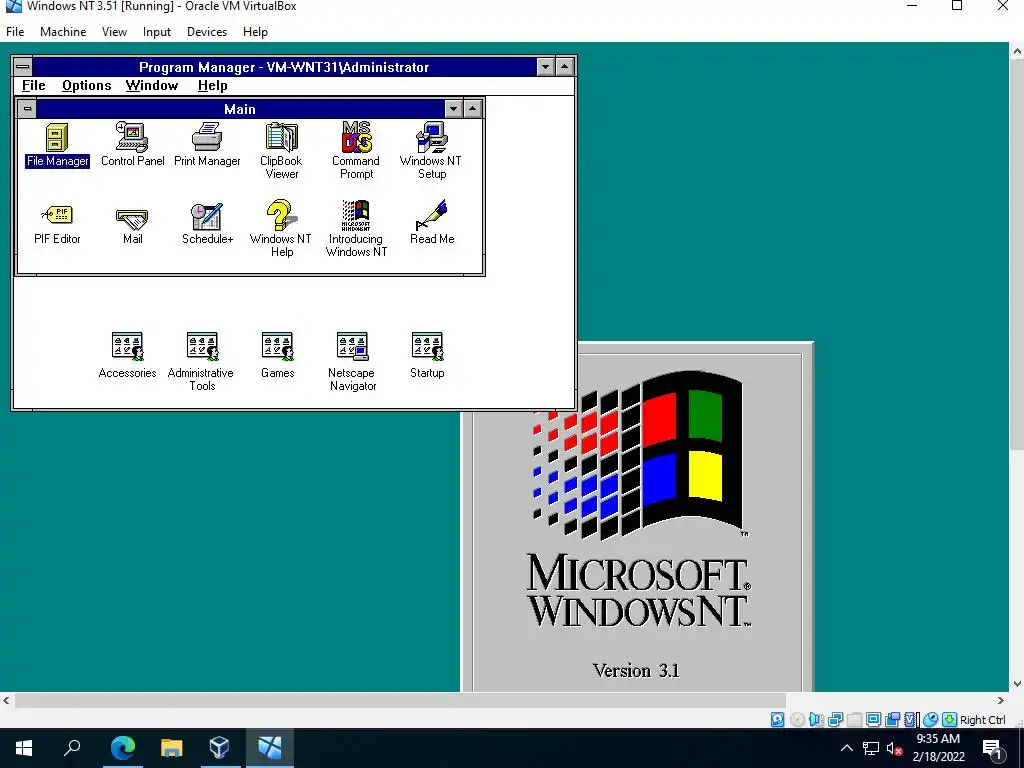Click the vertical scrollbar down arrow
The image size is (1024, 768).
point(1017,684)
